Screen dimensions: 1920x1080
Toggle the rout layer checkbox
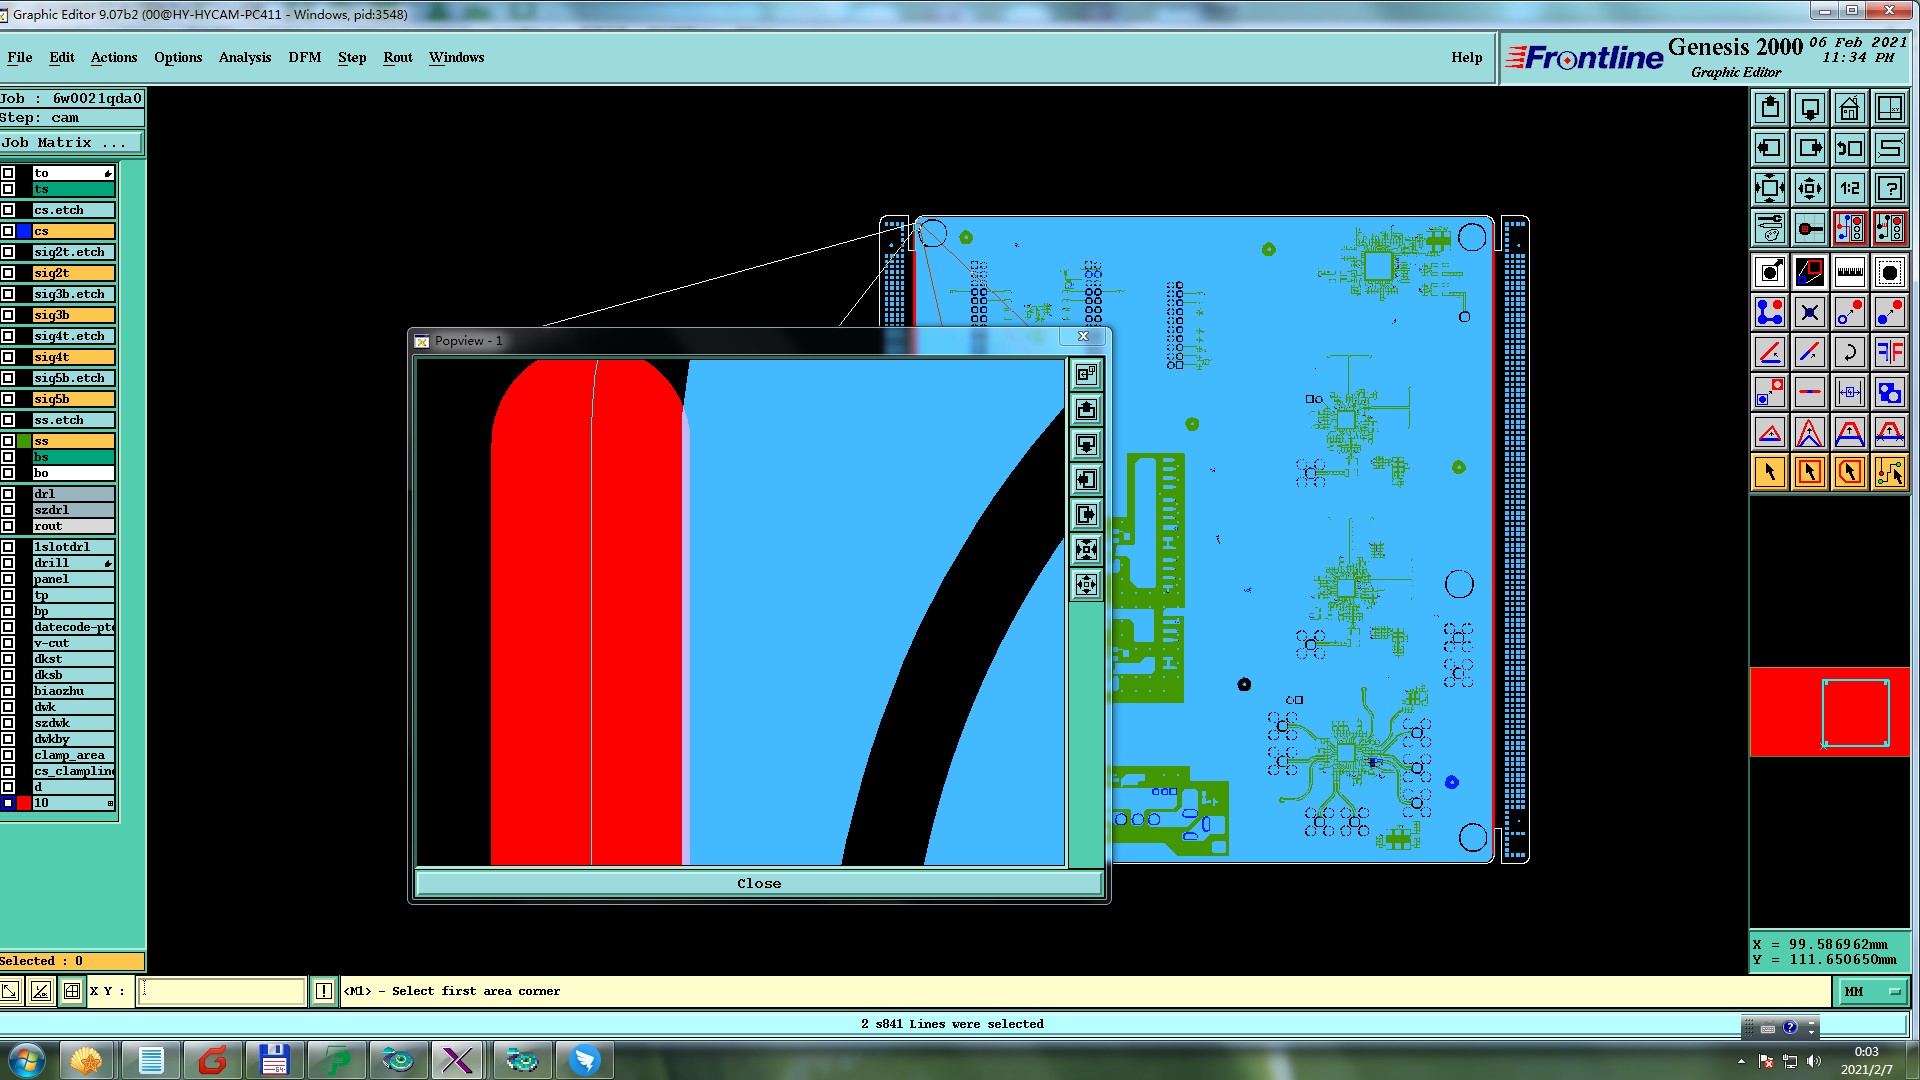[x=8, y=526]
